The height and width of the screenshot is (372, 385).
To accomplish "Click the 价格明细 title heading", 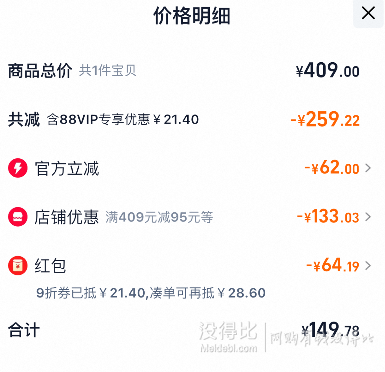I will pyautogui.click(x=192, y=15).
